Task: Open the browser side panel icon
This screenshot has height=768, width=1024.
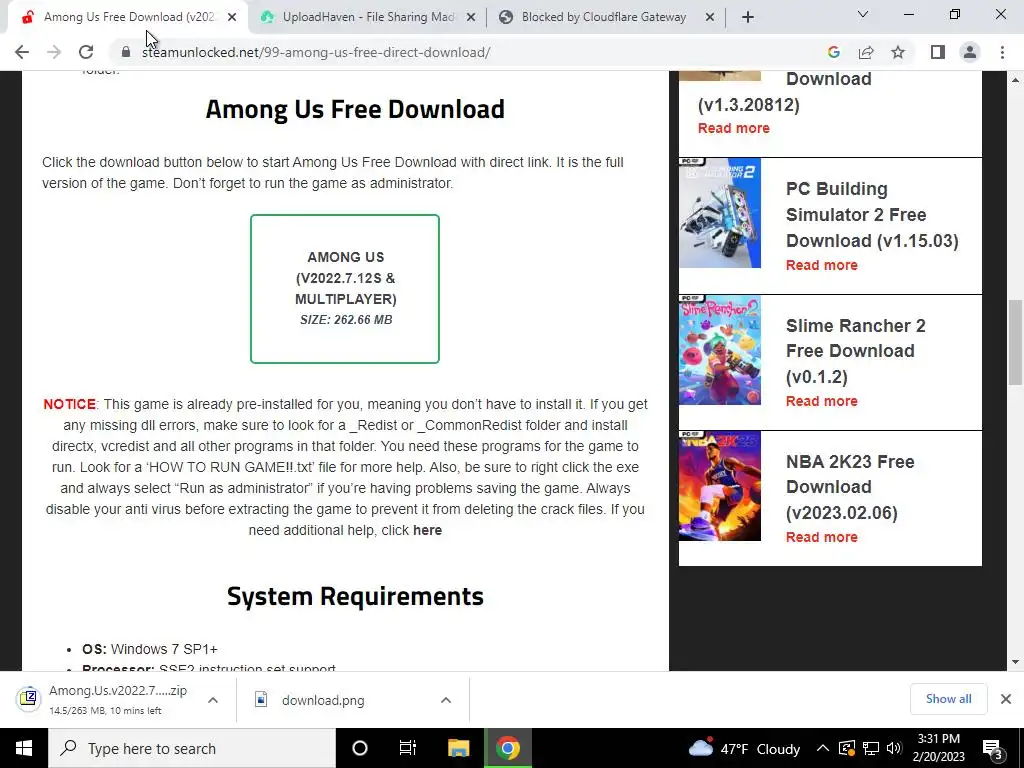Action: [938, 52]
